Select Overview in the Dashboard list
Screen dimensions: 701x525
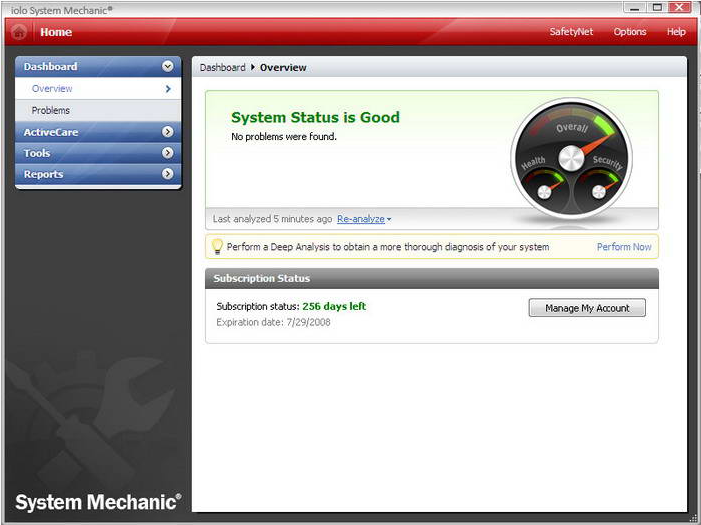52,89
